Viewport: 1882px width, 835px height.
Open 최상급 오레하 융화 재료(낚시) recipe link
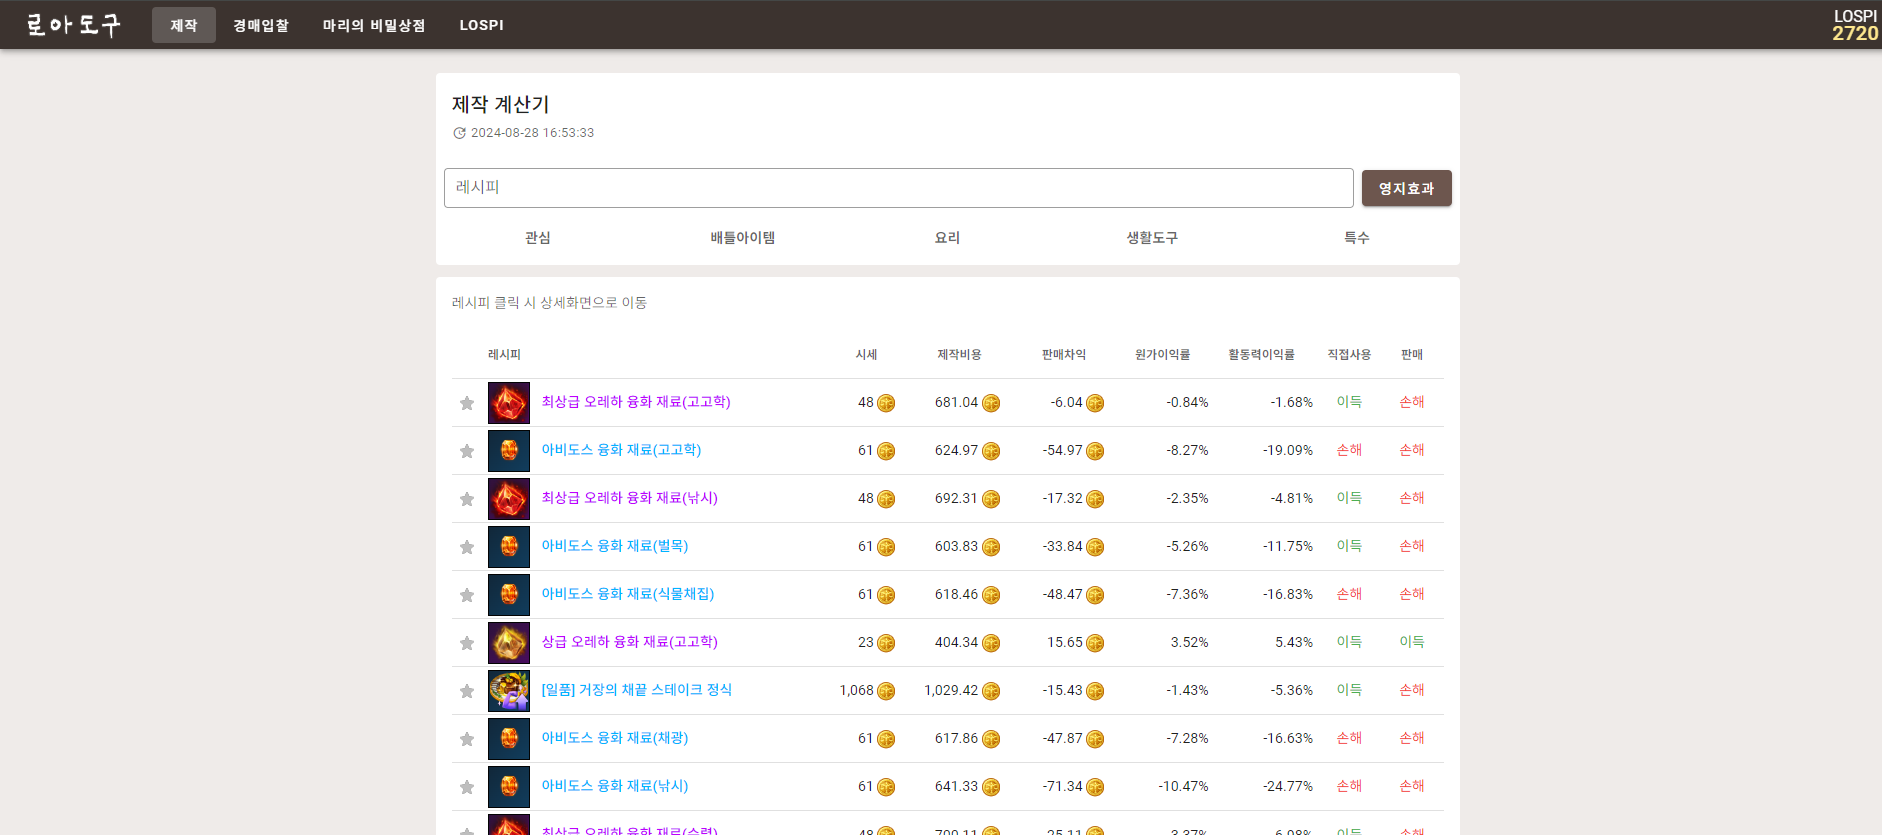click(629, 498)
